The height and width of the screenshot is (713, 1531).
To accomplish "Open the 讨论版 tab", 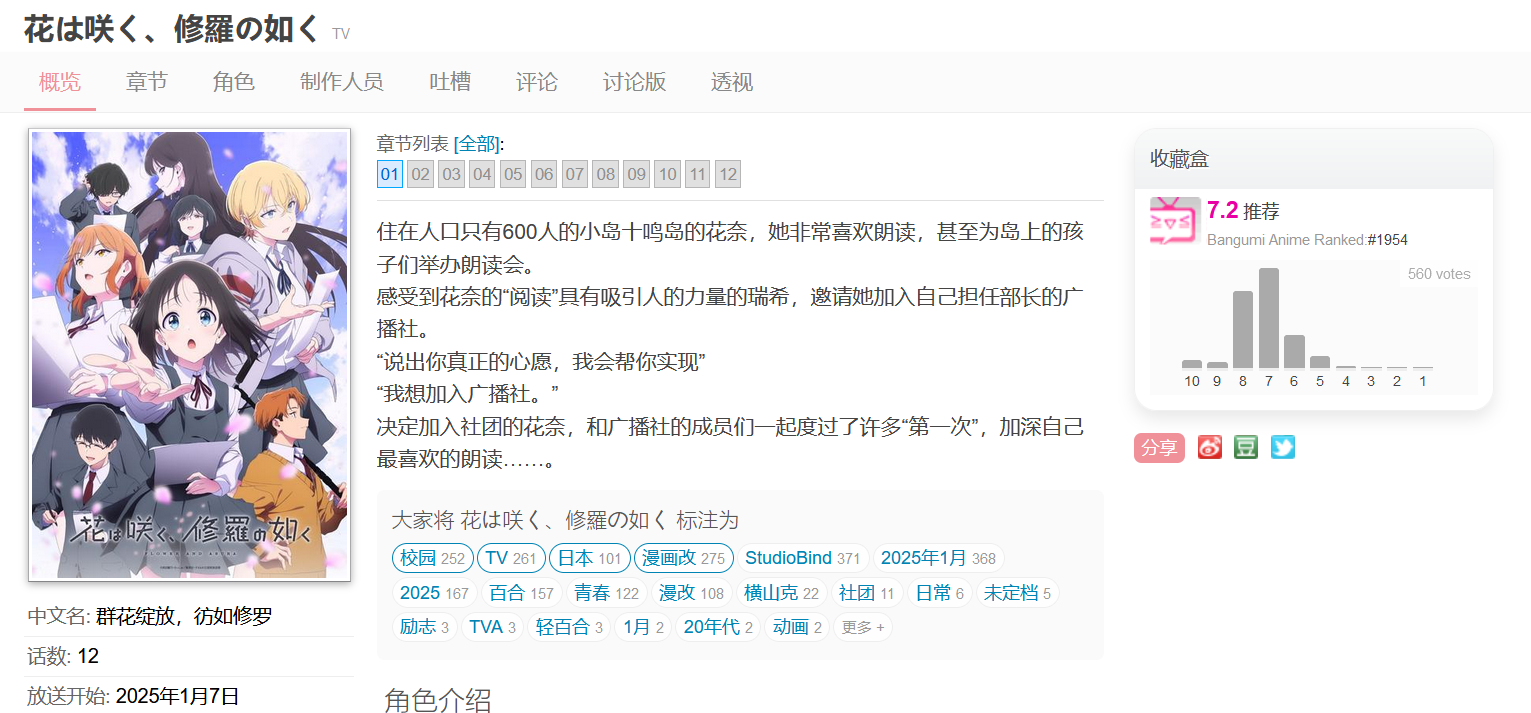I will coord(635,82).
